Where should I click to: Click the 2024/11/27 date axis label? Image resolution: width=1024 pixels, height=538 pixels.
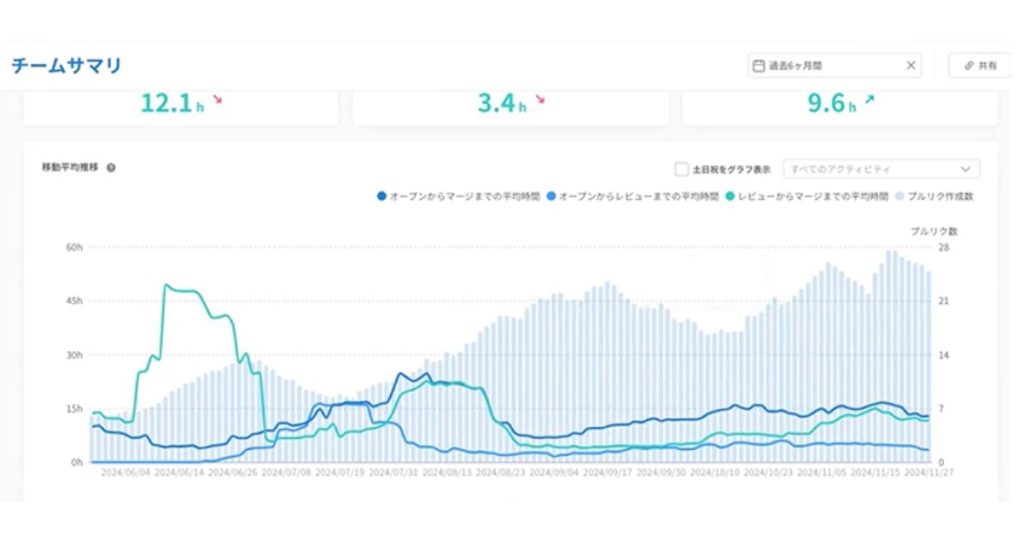click(929, 472)
